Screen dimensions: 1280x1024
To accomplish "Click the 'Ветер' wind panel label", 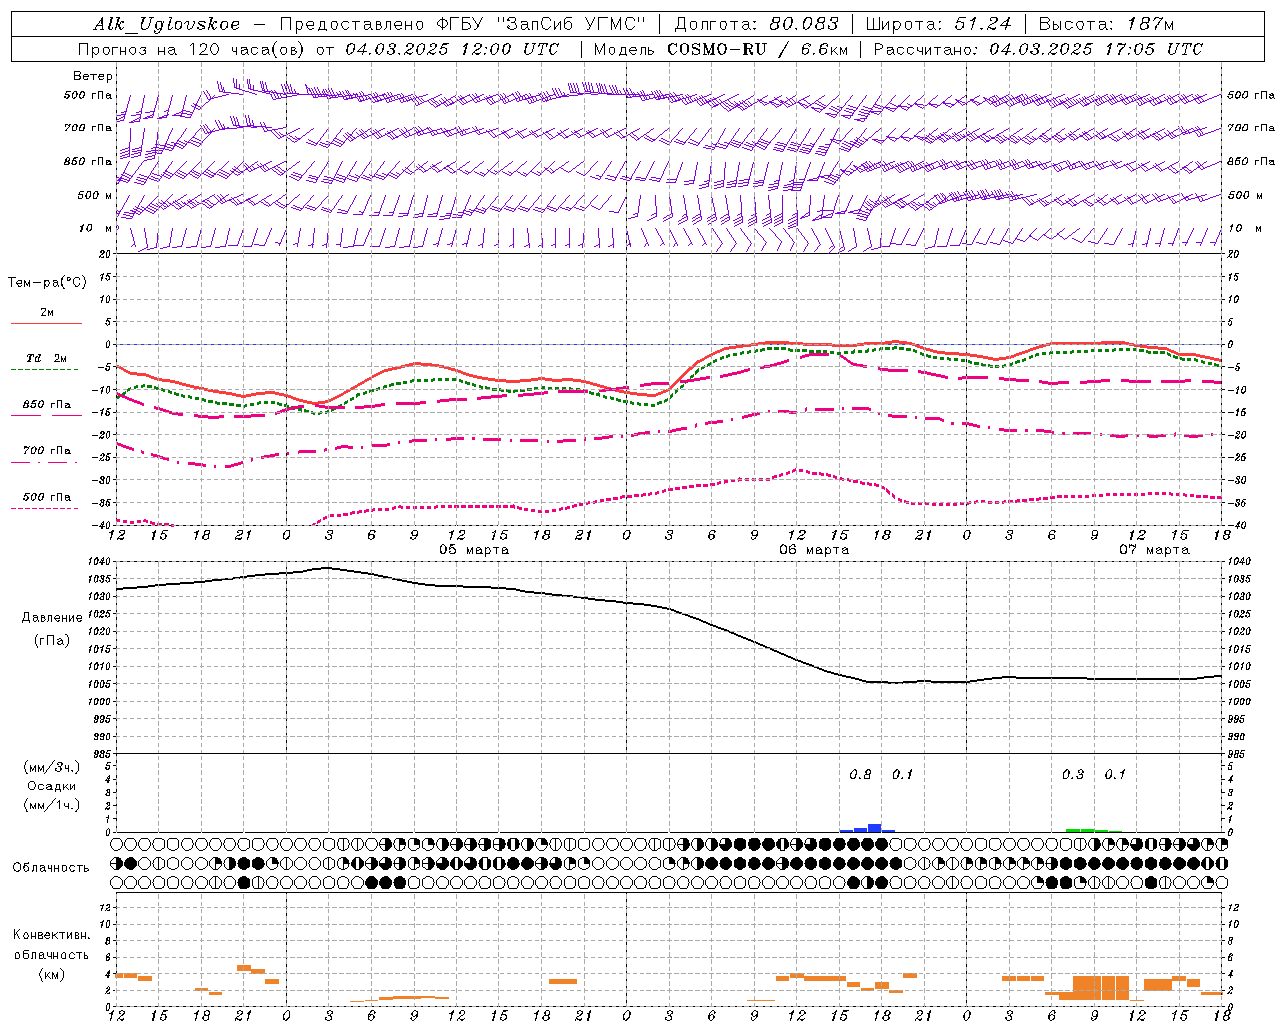I will tap(93, 76).
